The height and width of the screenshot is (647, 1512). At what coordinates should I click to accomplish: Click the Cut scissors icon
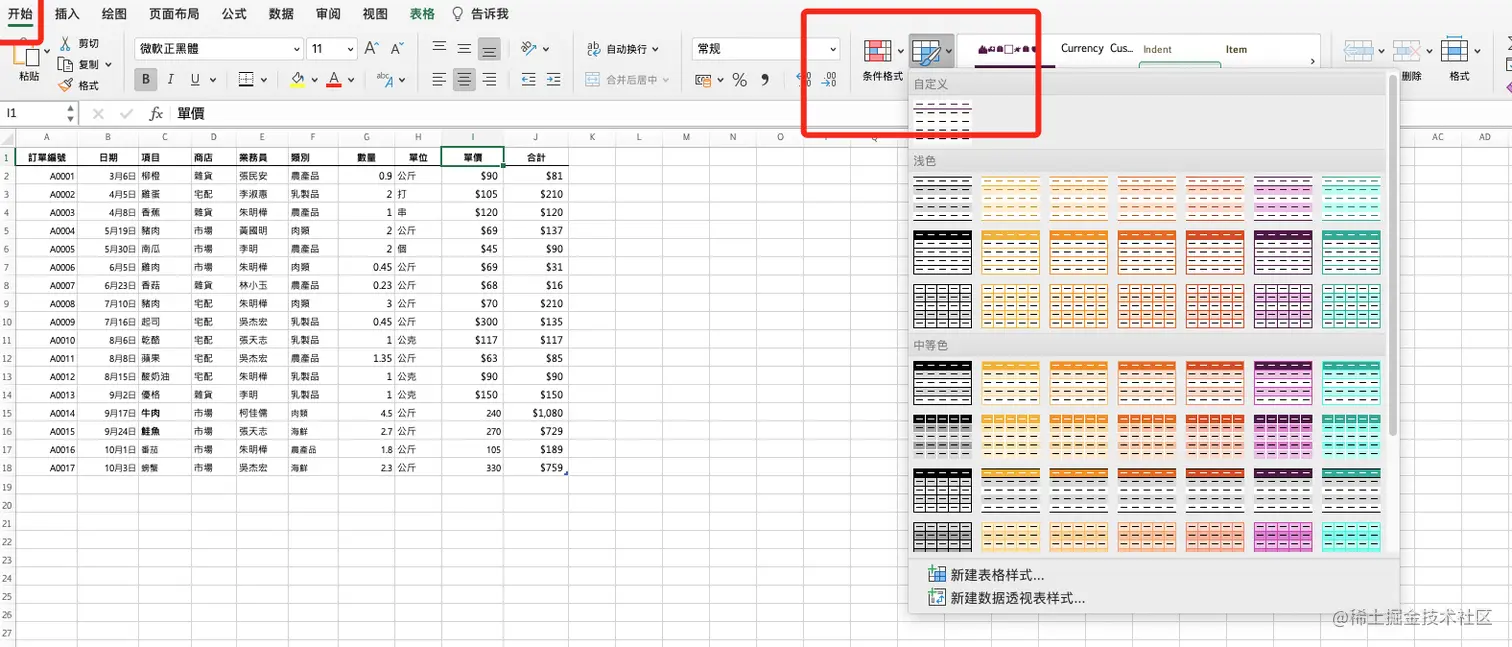tap(66, 43)
